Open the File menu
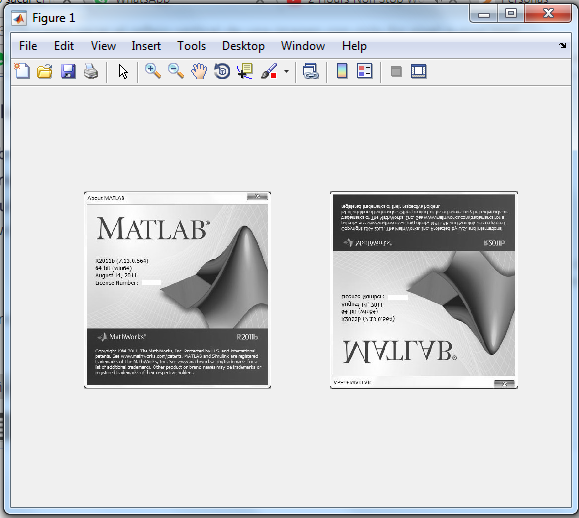The height and width of the screenshot is (518, 579). point(28,46)
